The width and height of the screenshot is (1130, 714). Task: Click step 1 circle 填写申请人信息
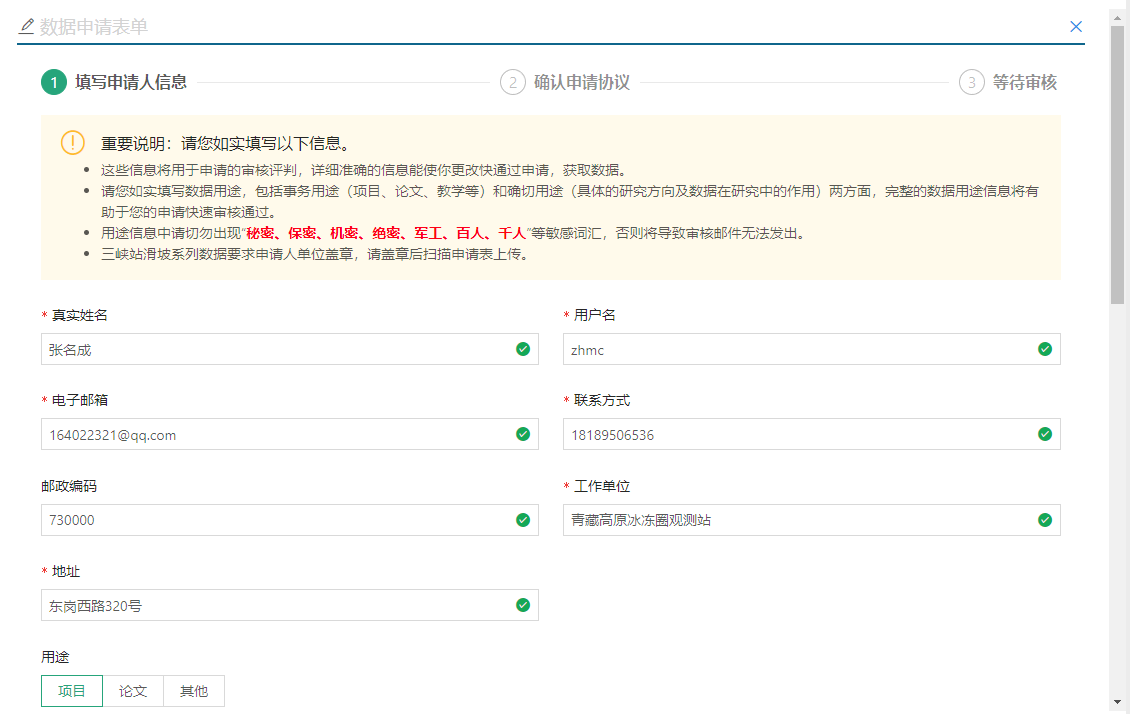coord(53,82)
